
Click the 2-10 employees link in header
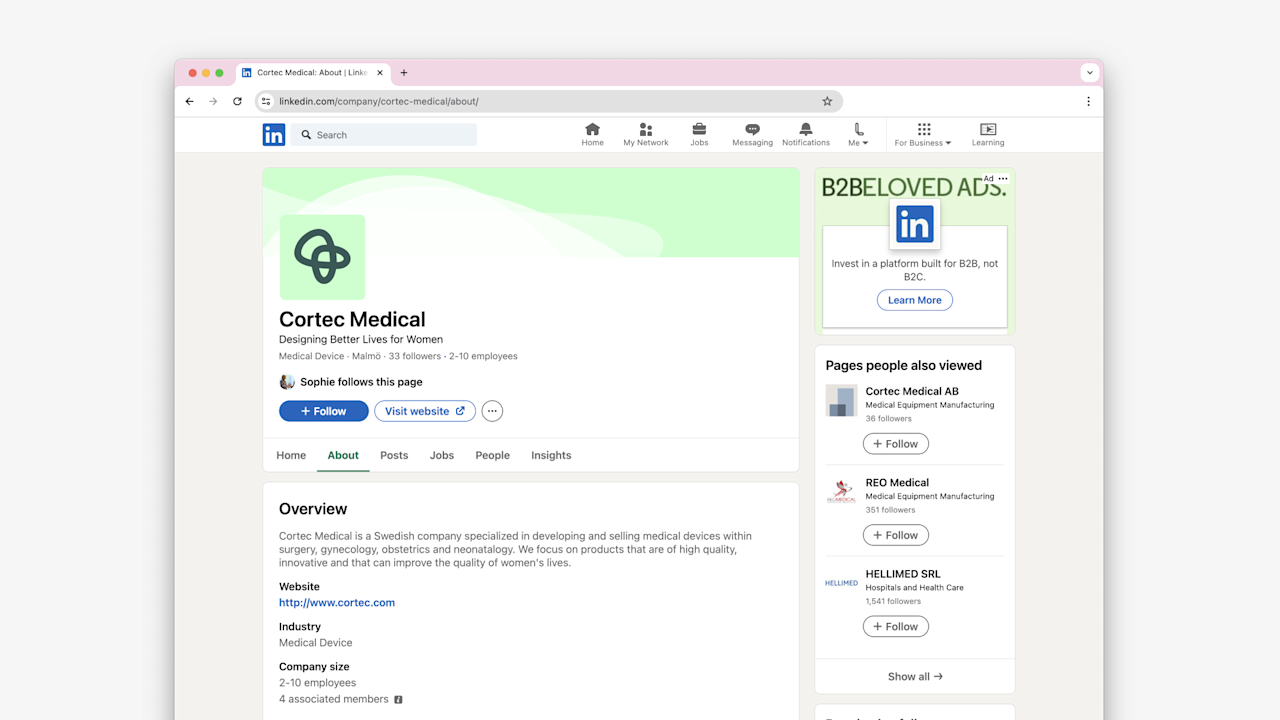pyautogui.click(x=483, y=356)
